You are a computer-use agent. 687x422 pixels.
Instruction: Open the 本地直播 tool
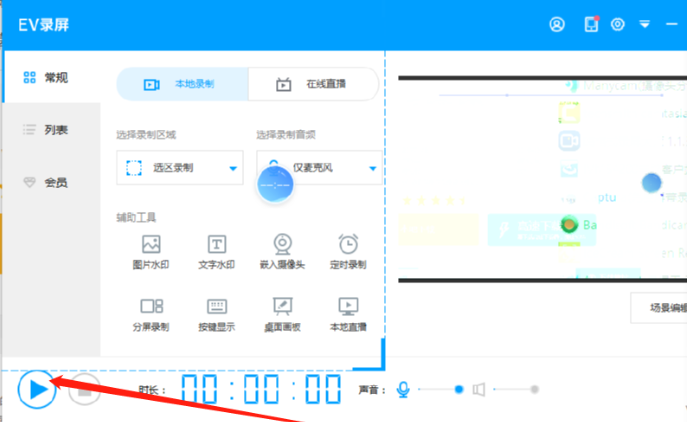pos(348,315)
